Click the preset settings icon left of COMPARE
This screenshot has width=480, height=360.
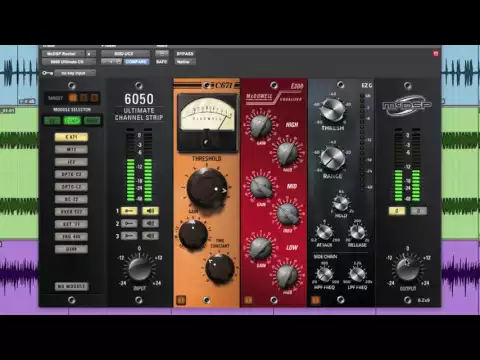click(118, 62)
